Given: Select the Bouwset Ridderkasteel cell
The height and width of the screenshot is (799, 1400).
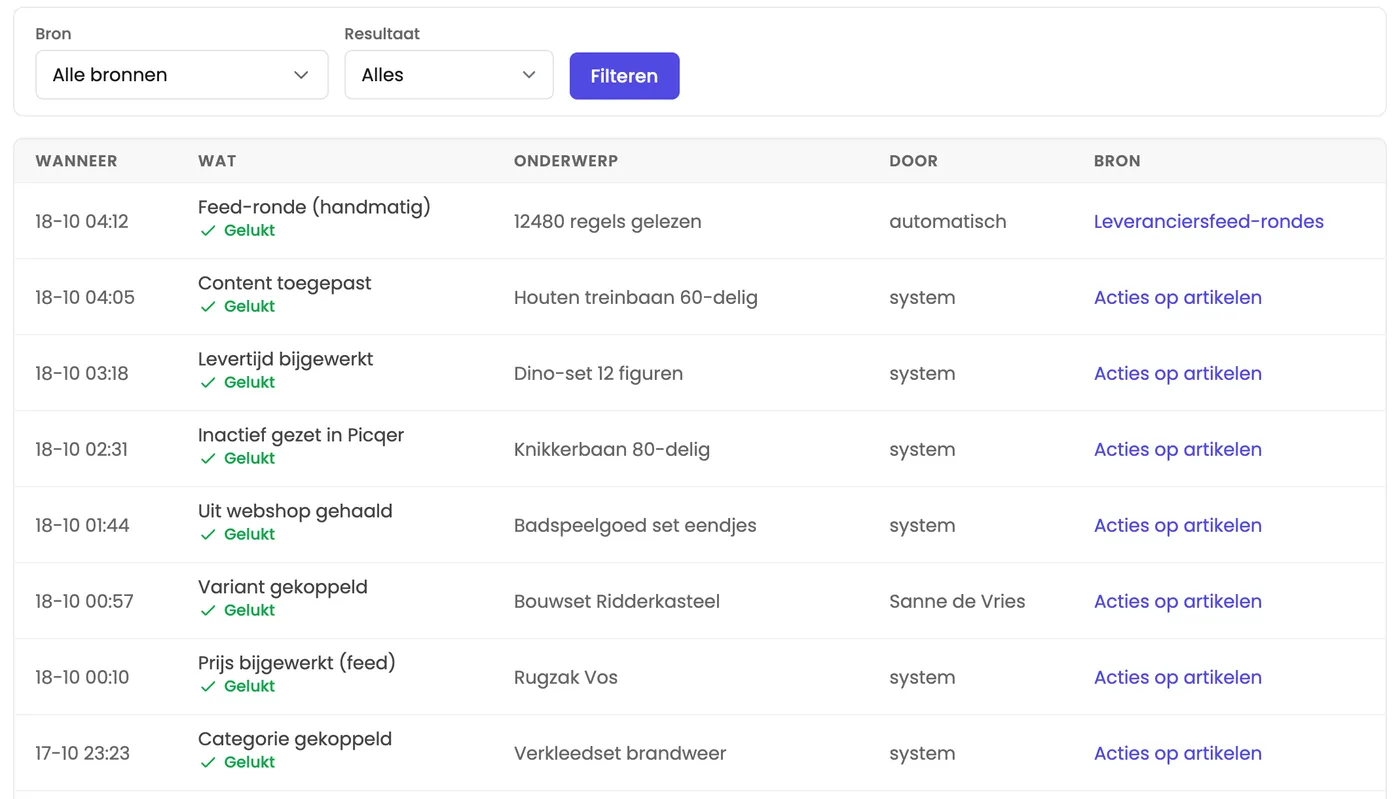Looking at the screenshot, I should (x=616, y=601).
